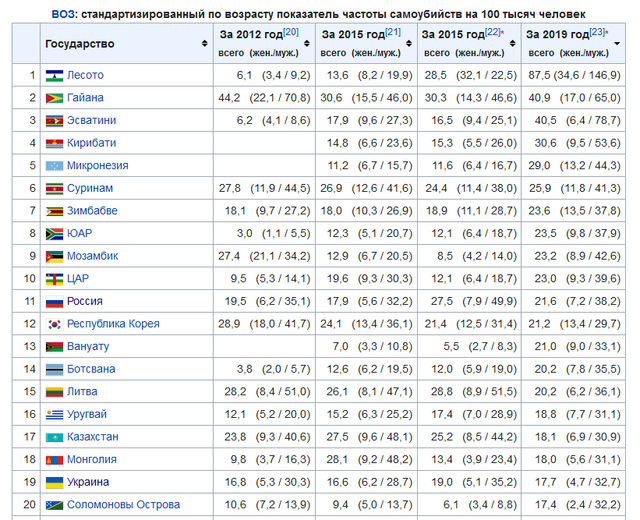The width and height of the screenshot is (640, 520).
Task: Open the Вануату country link
Action: coord(88,347)
